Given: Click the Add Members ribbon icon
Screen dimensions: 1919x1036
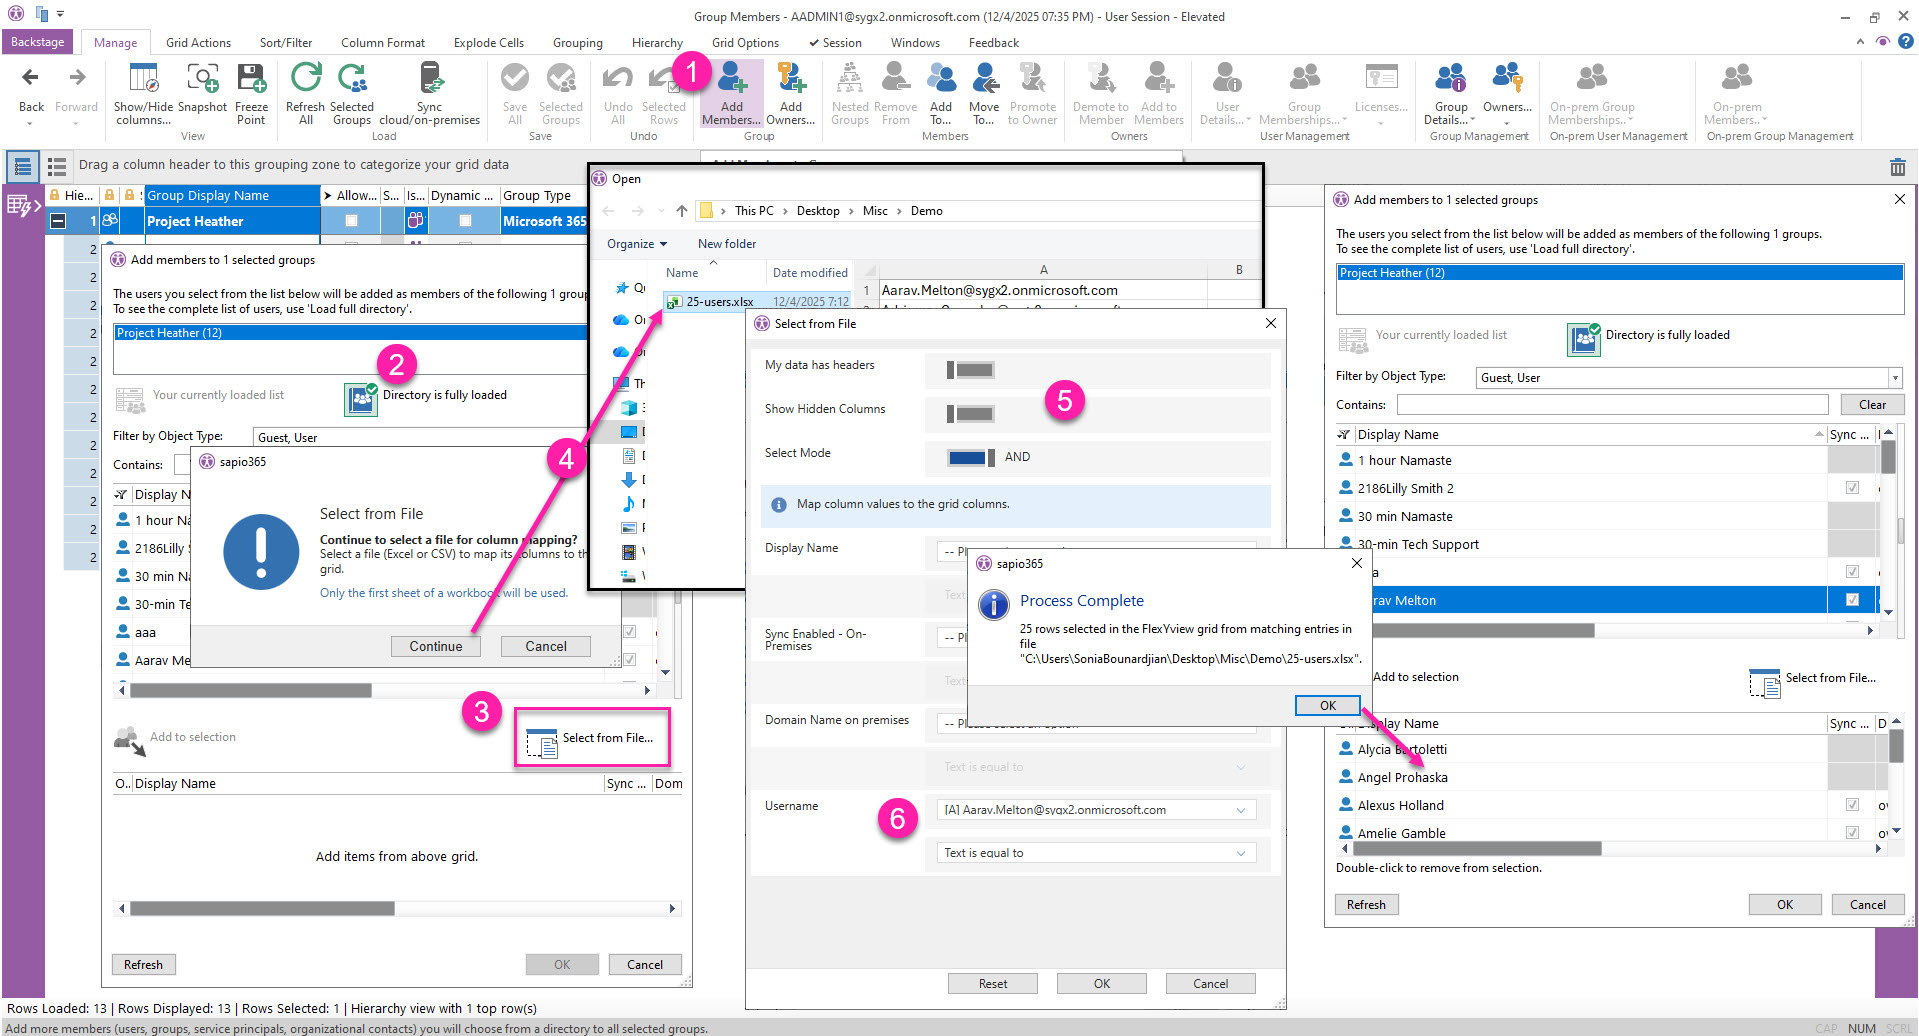Looking at the screenshot, I should pos(732,78).
